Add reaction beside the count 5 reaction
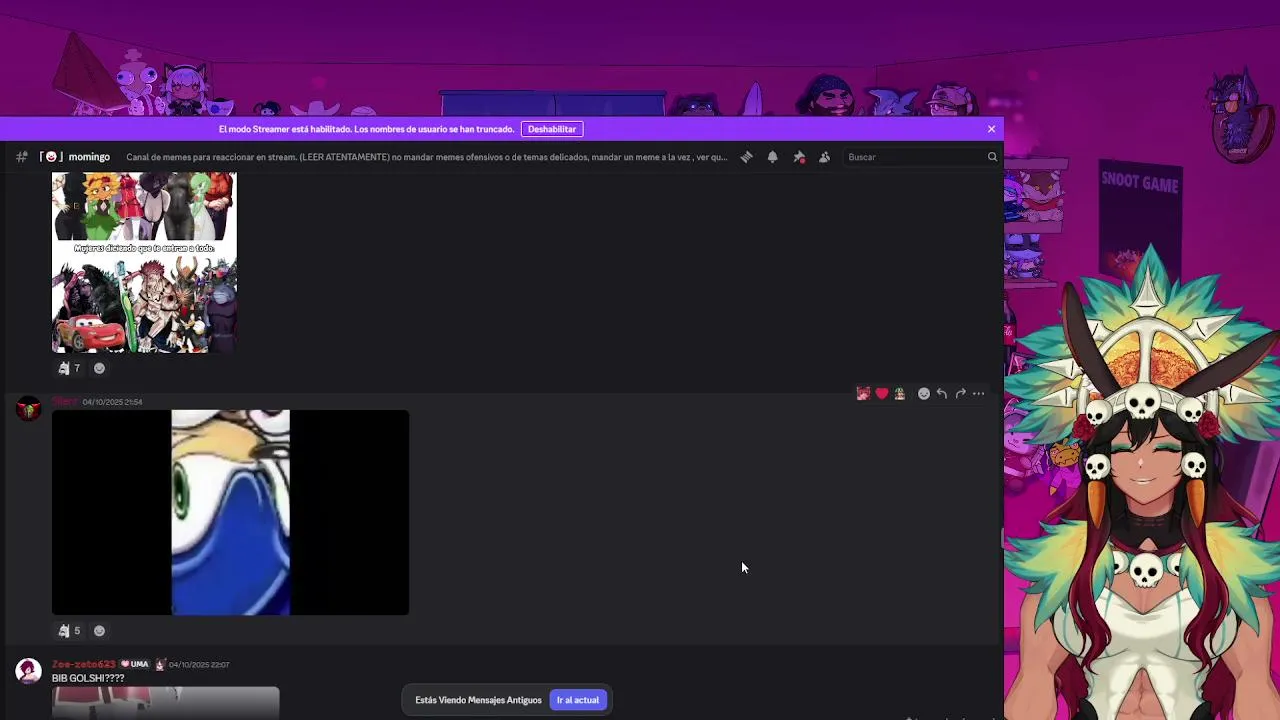 pyautogui.click(x=99, y=631)
